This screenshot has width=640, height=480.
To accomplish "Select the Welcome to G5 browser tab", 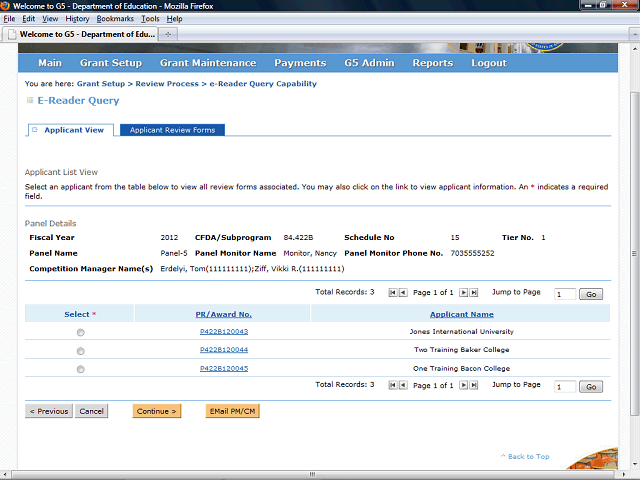I will (x=80, y=34).
